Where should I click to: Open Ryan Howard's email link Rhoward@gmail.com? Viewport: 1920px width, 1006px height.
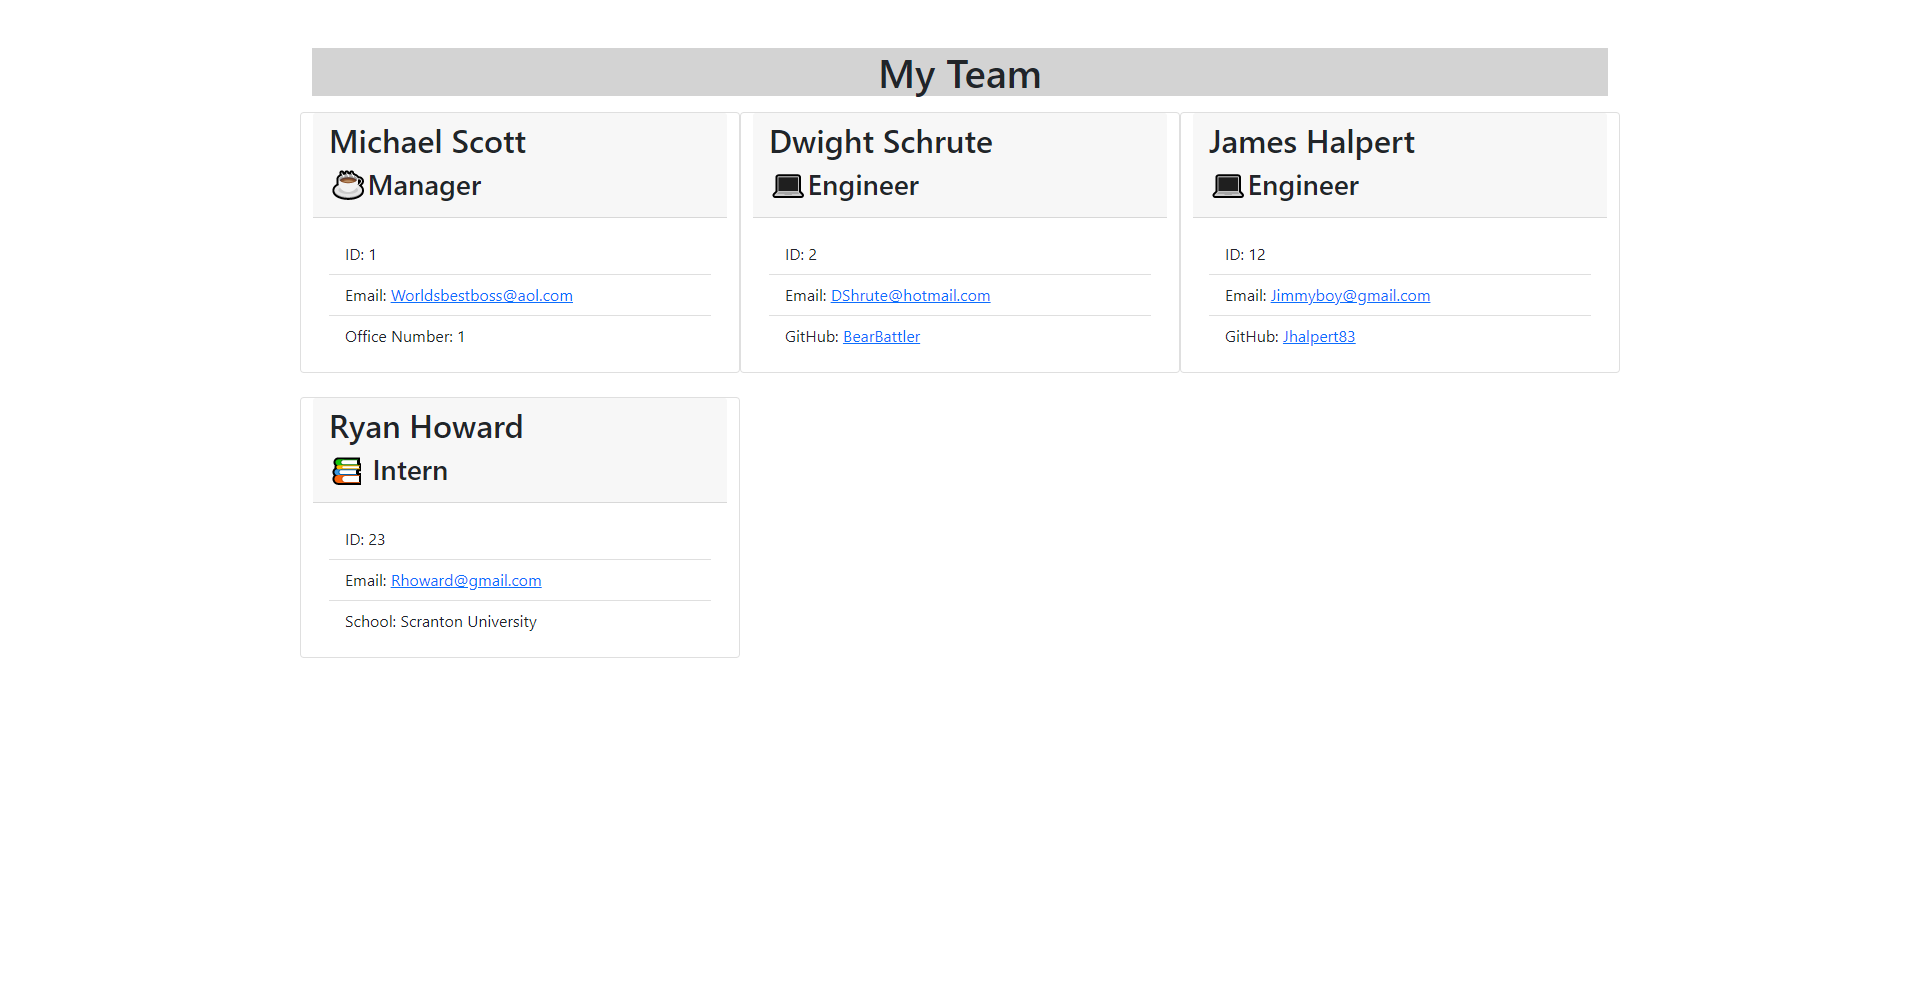click(x=466, y=580)
